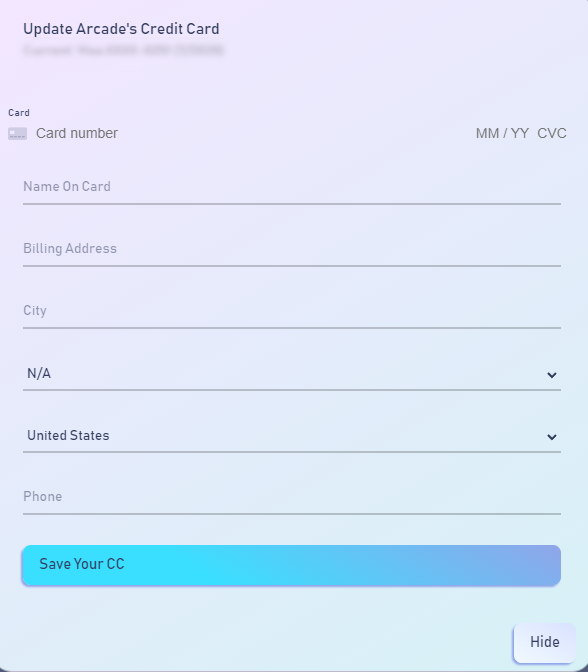This screenshot has height=672, width=588.
Task: Click the underline beneath the Phone field
Action: pyautogui.click(x=292, y=513)
